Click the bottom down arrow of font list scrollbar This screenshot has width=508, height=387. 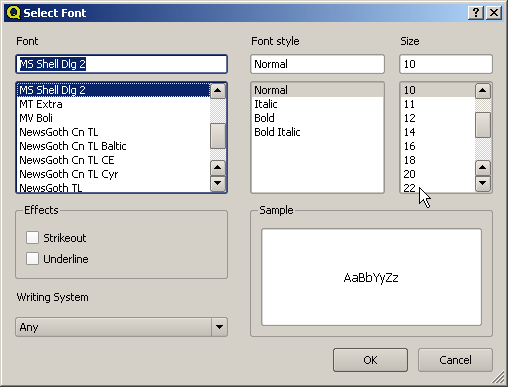pyautogui.click(x=218, y=183)
